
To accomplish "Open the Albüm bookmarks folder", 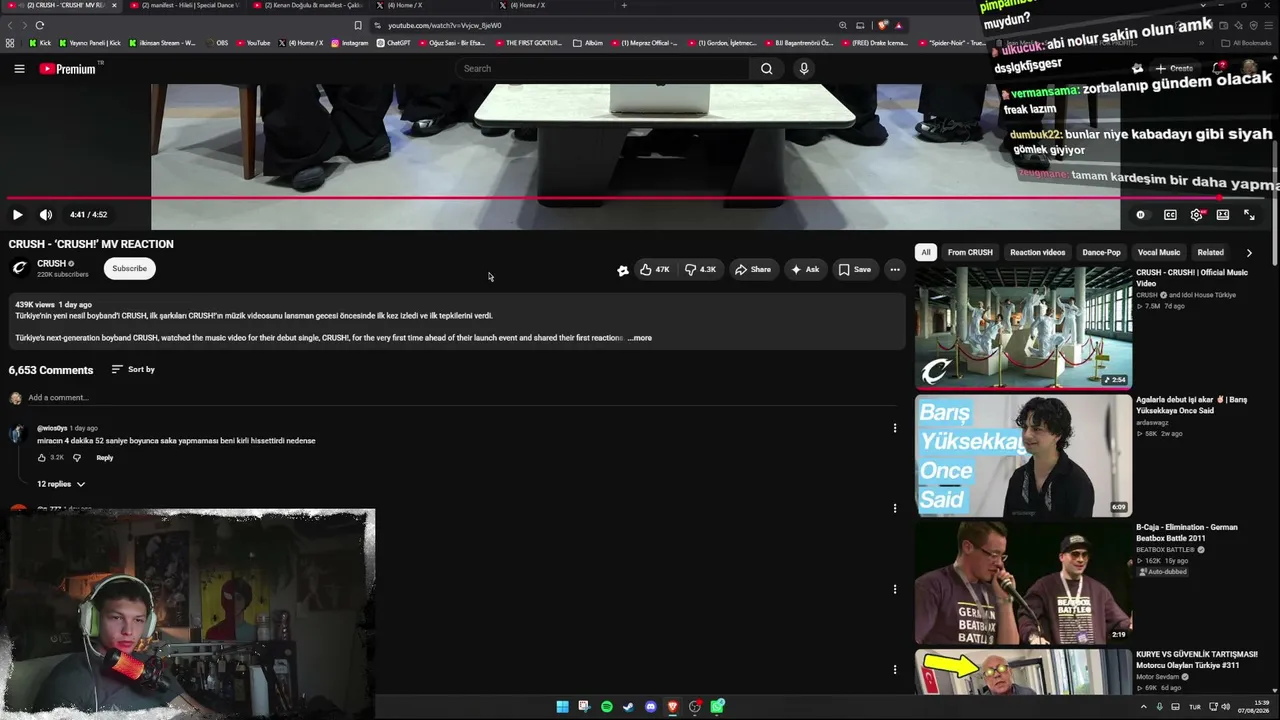I will 588,43.
